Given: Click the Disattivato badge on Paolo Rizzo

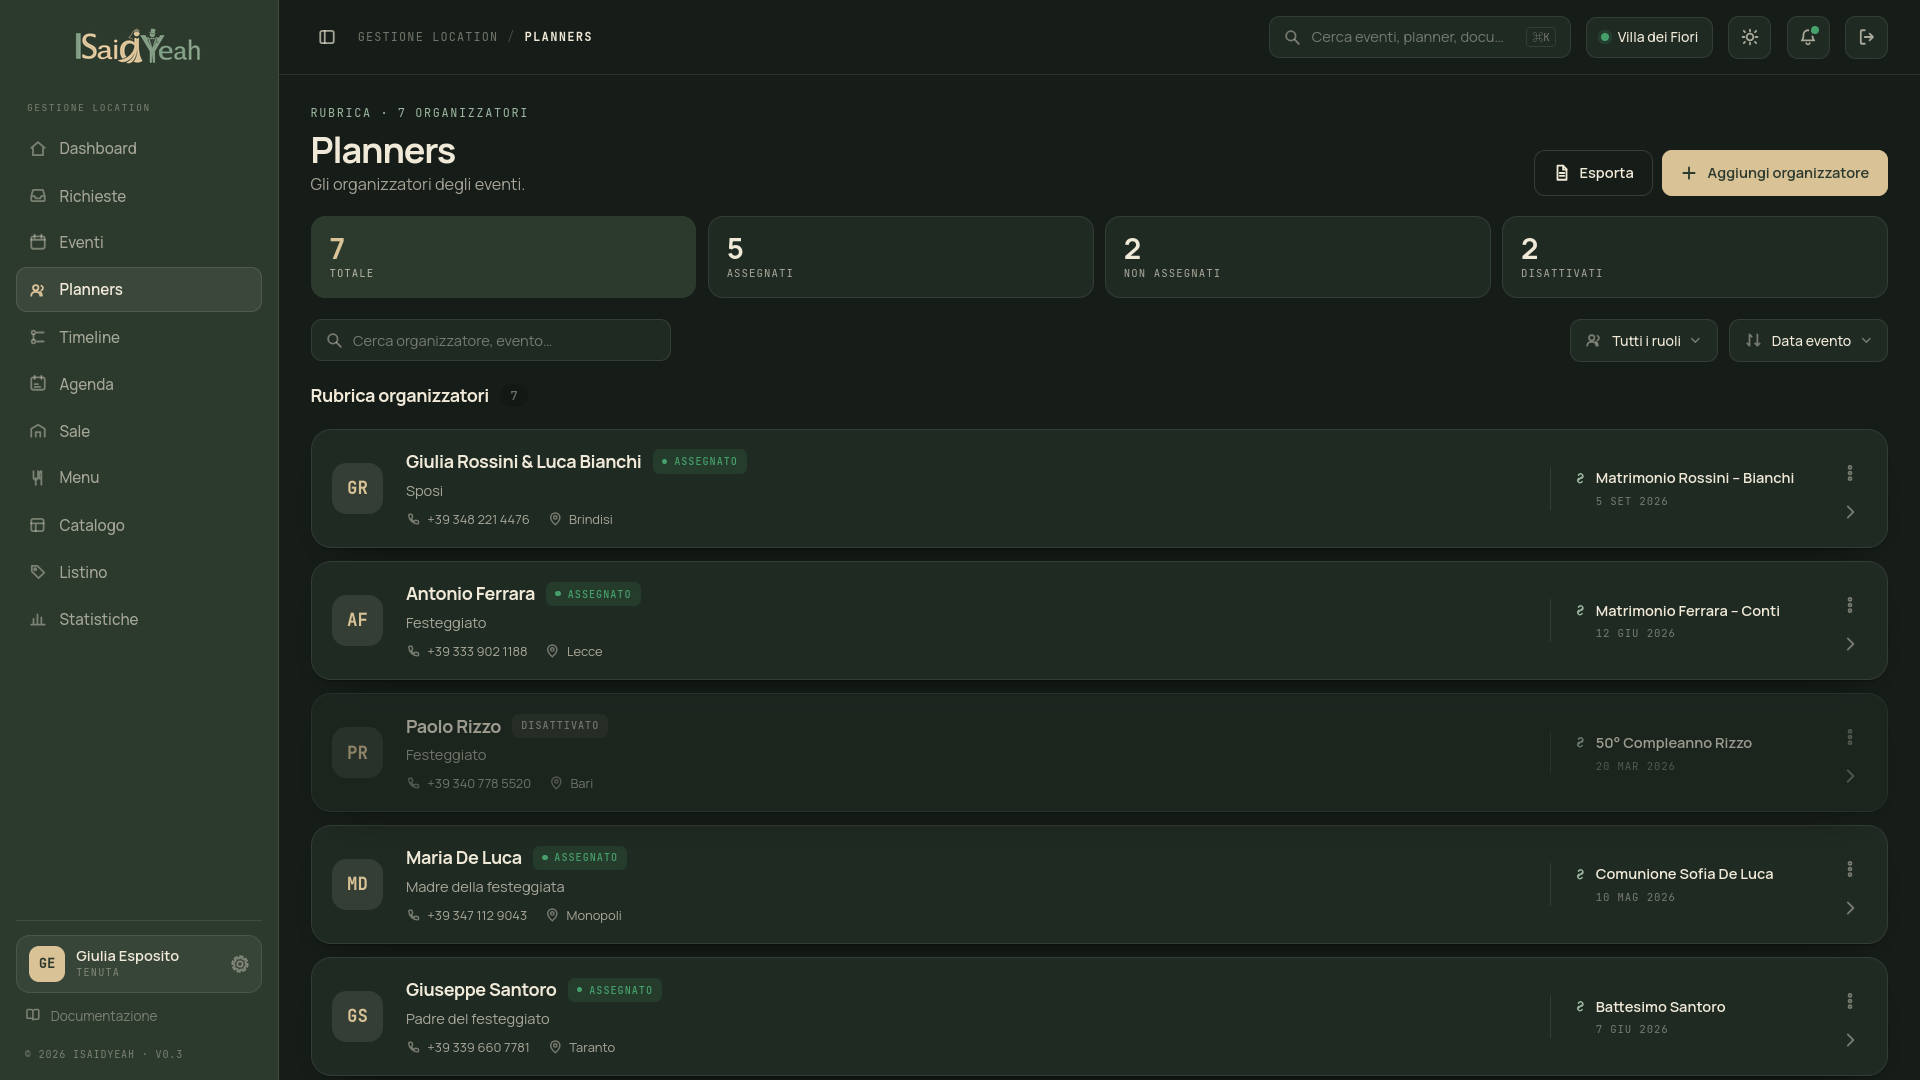Looking at the screenshot, I should click(560, 725).
